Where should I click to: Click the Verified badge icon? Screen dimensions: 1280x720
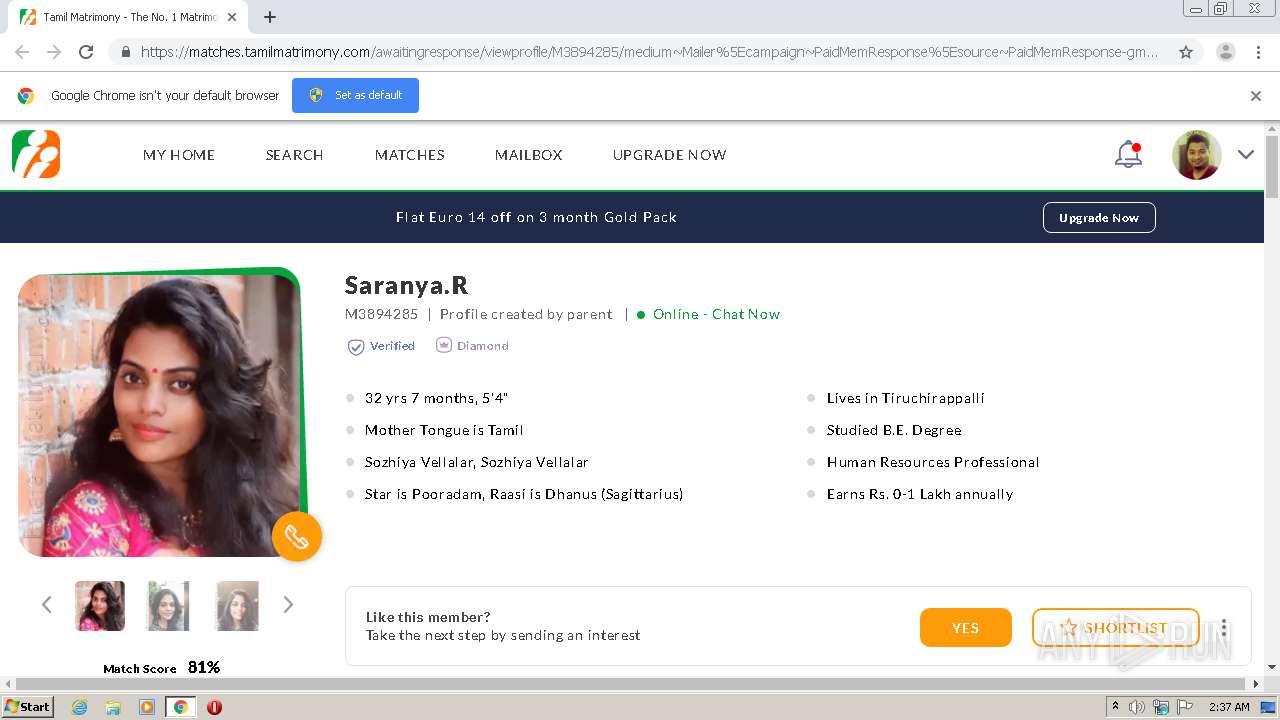[x=355, y=346]
